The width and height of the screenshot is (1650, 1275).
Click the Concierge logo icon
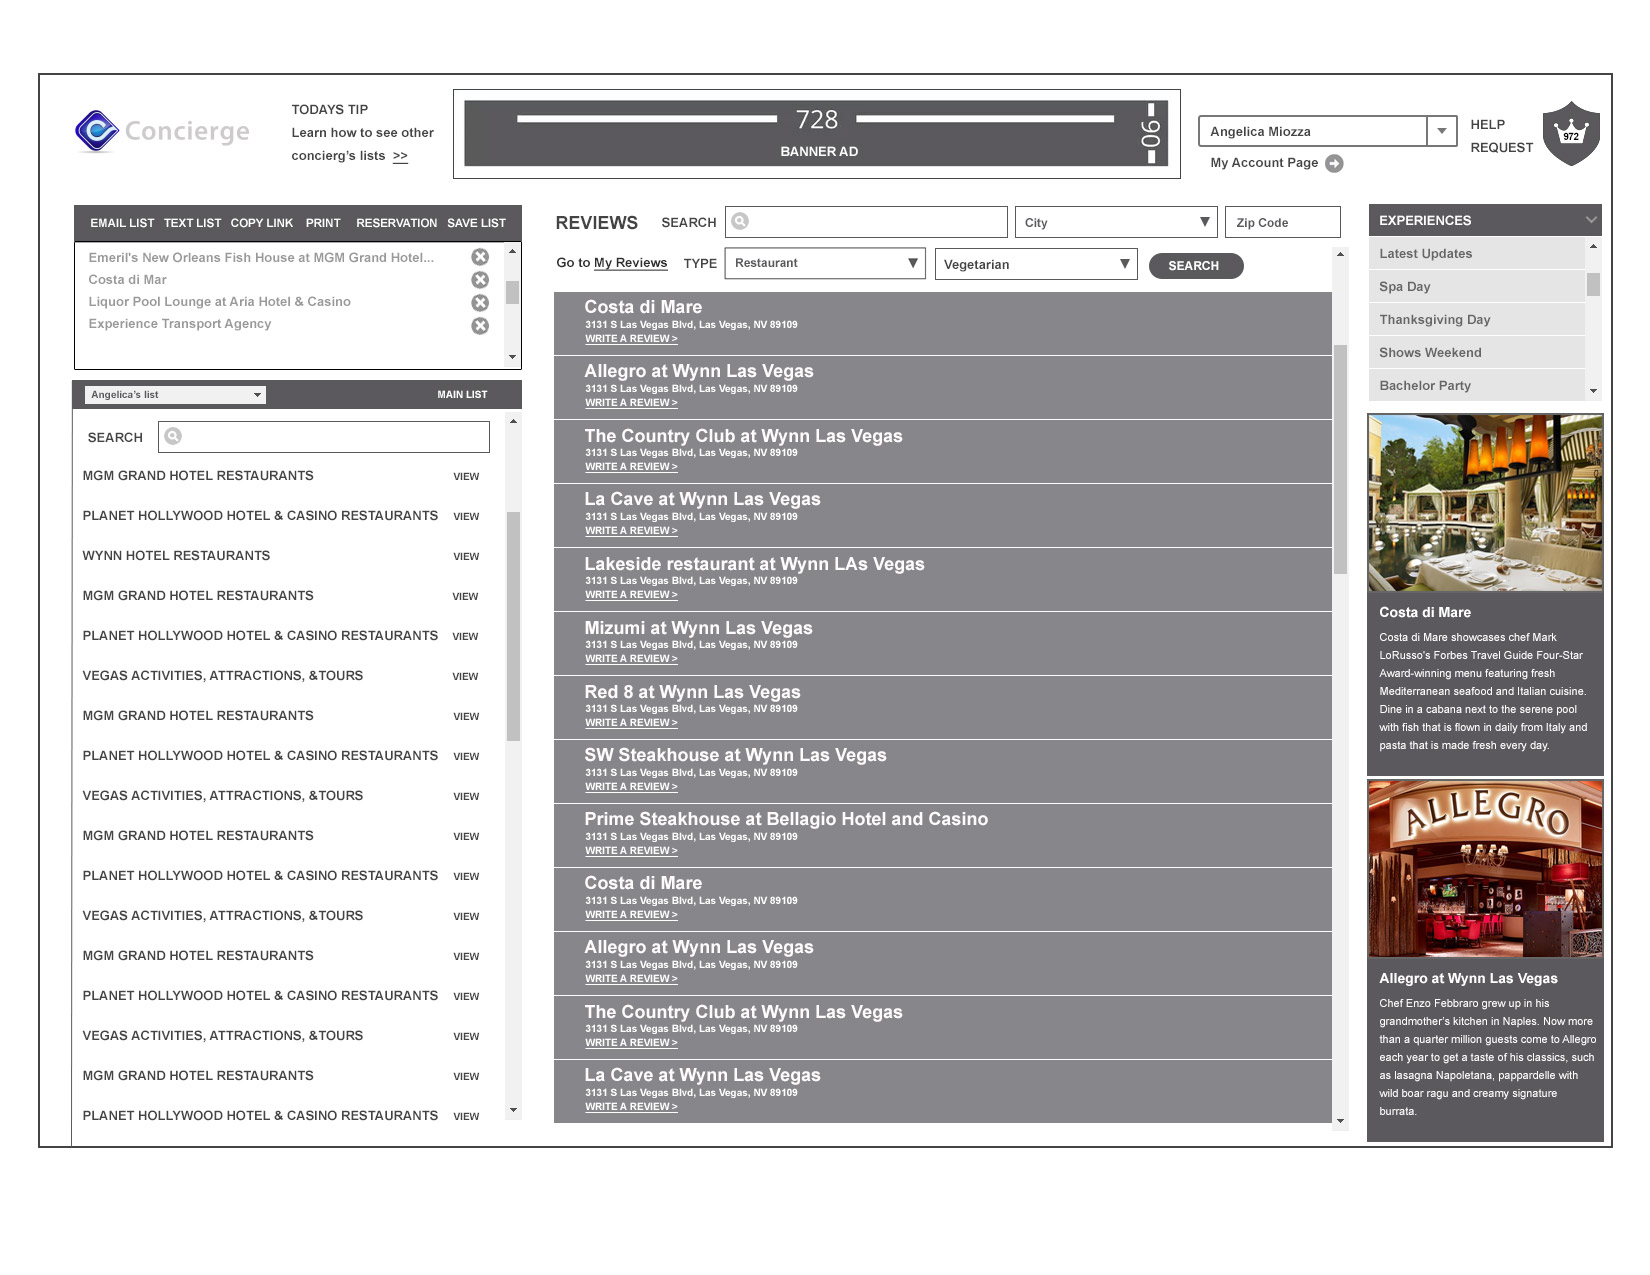(x=97, y=131)
